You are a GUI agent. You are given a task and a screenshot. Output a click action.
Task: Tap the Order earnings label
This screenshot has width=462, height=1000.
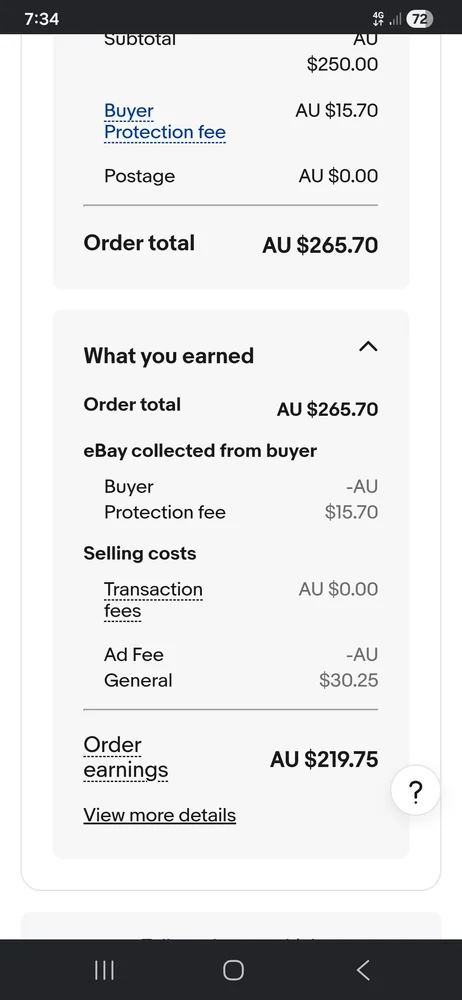coord(126,757)
